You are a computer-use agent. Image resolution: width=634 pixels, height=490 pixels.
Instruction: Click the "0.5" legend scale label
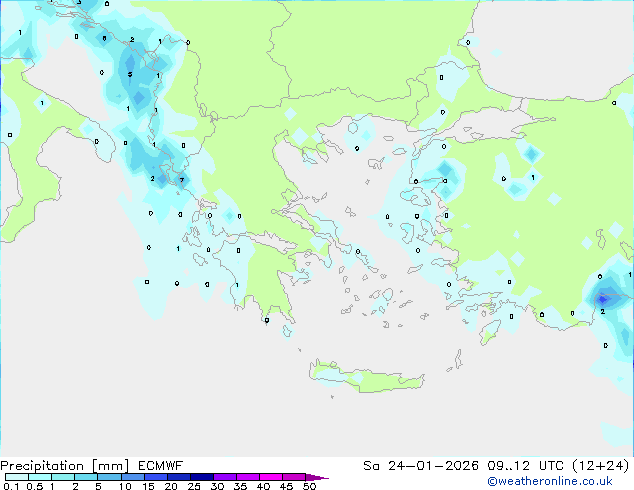(35, 486)
